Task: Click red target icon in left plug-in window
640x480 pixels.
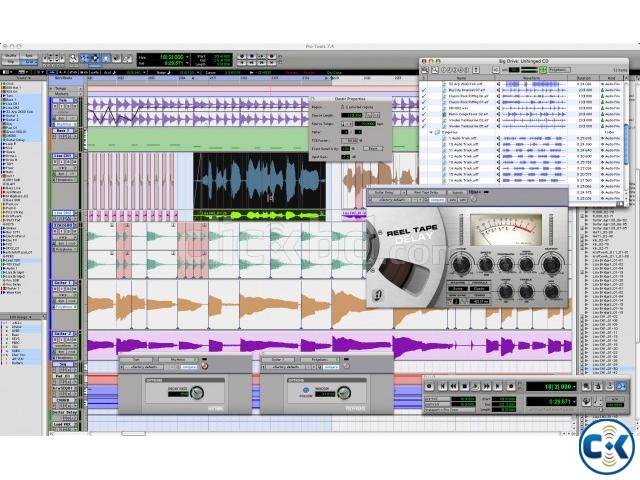Action: [204, 366]
